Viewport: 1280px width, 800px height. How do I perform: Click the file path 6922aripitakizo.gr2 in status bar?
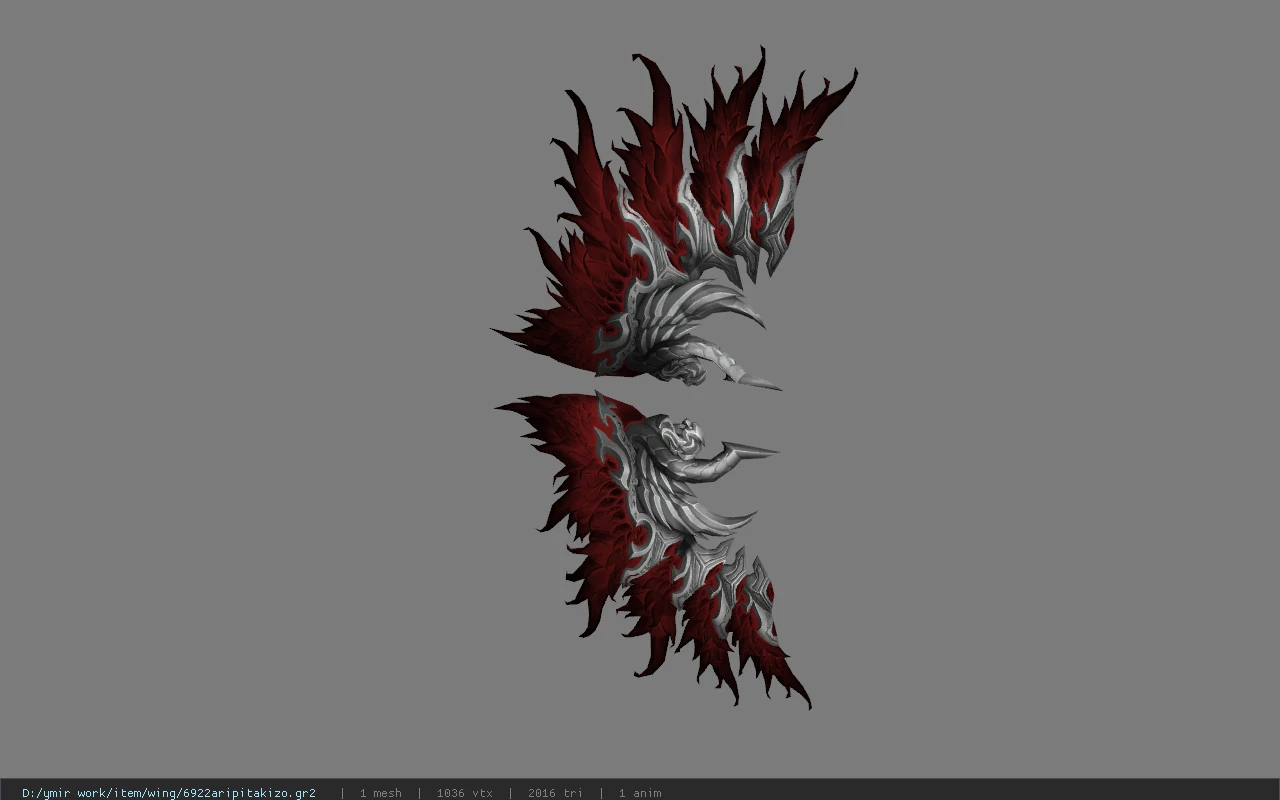(x=169, y=793)
